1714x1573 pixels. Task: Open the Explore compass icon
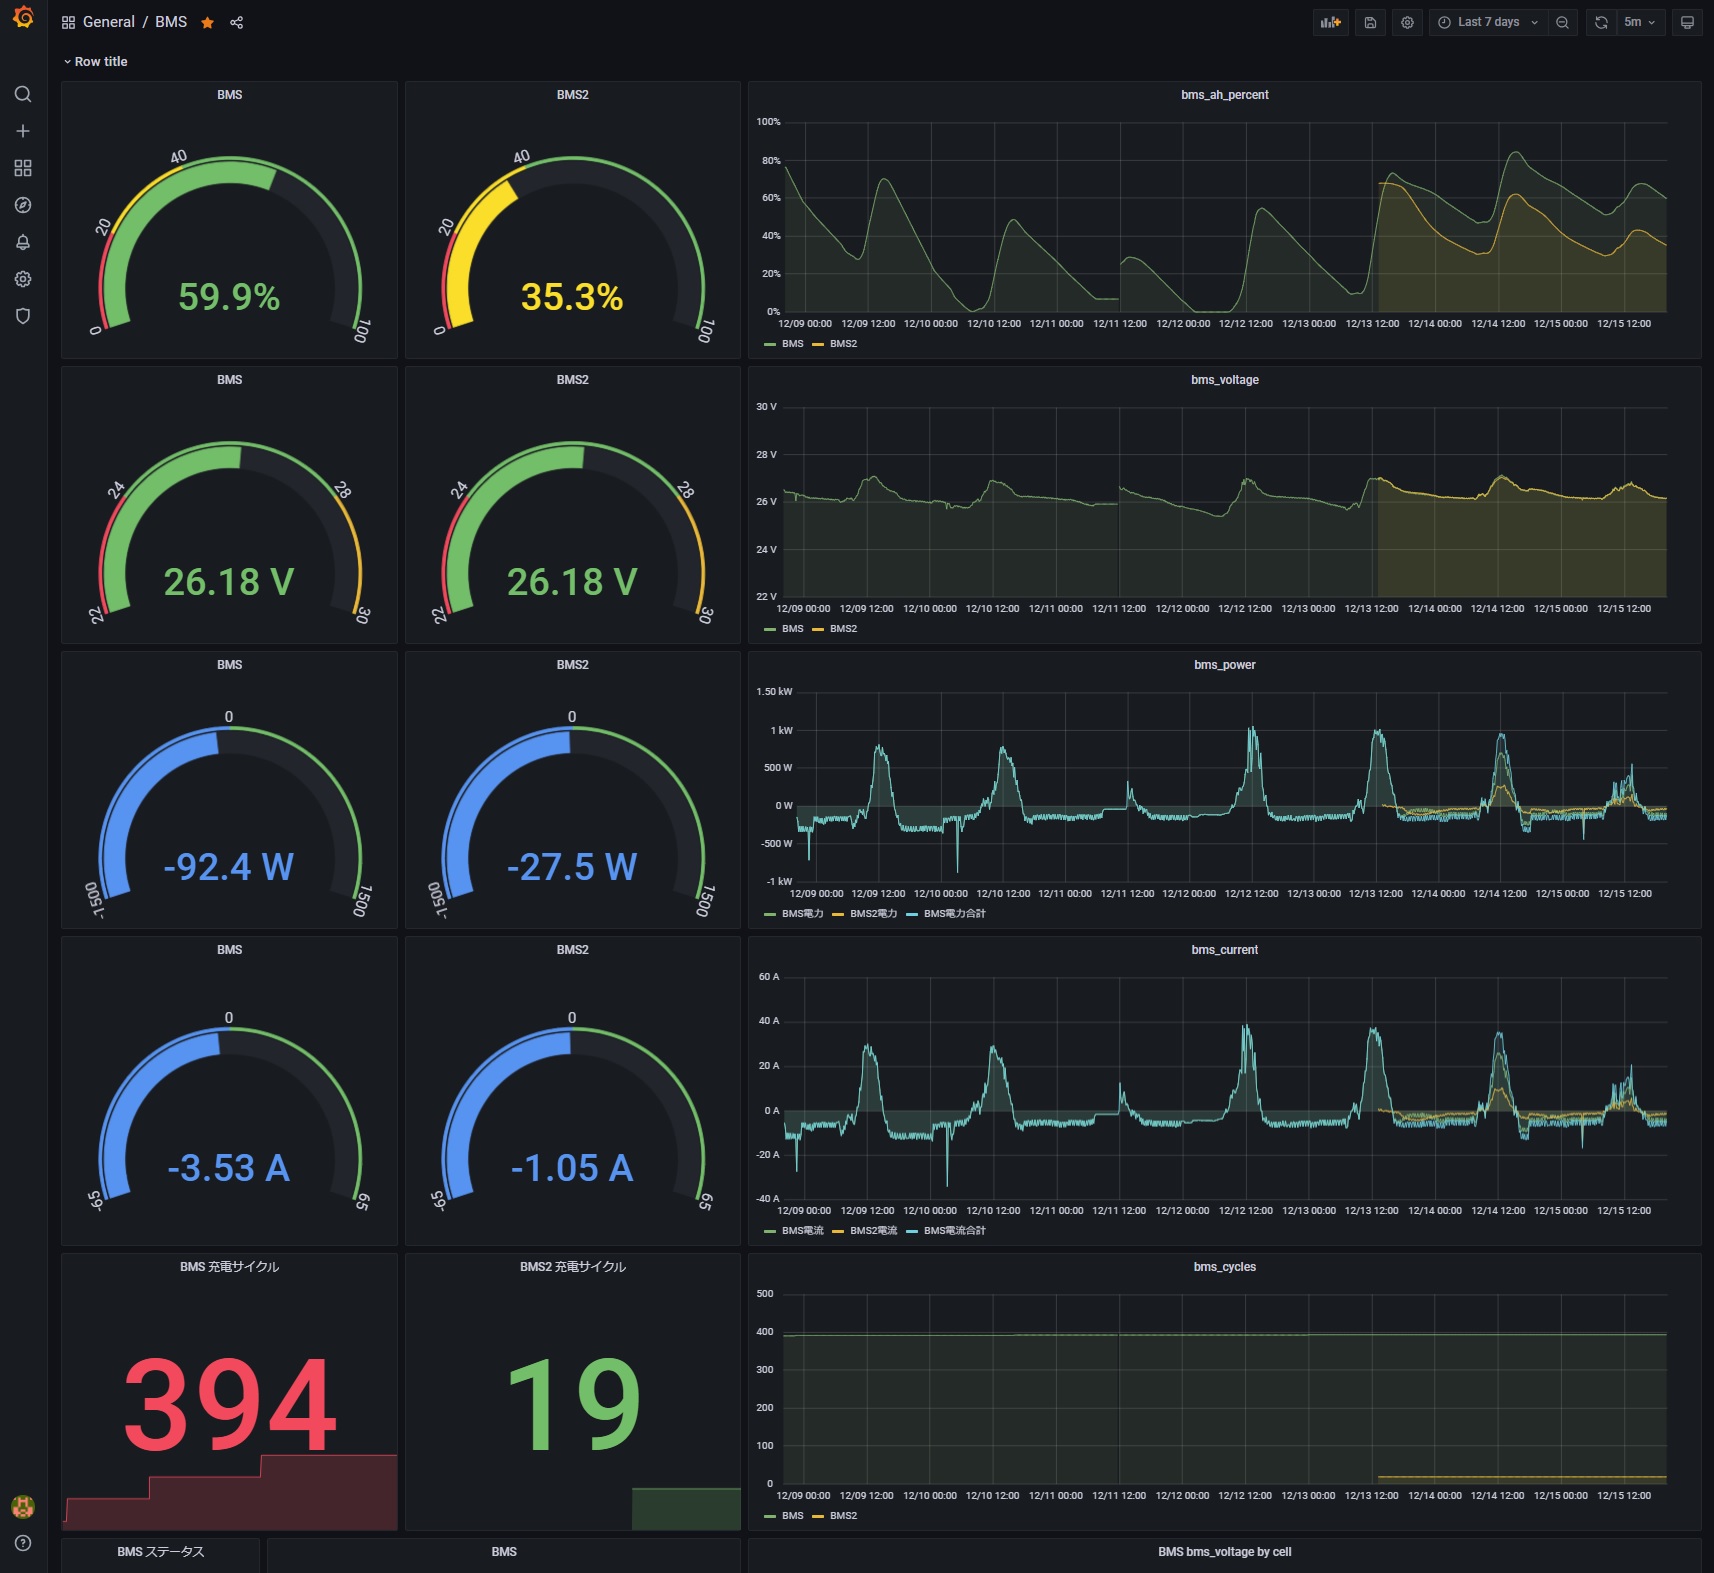coord(23,205)
